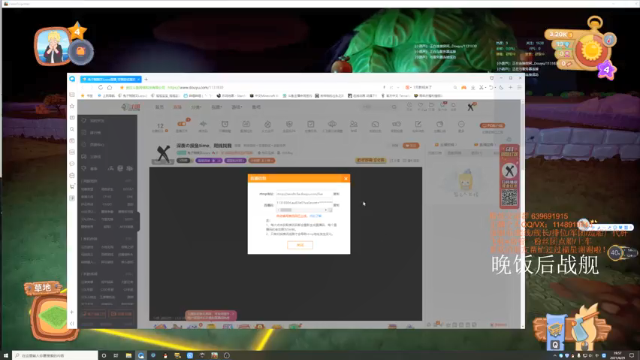Click the site search magnifier icon
Image resolution: width=640 pixels, height=360 pixels.
click(x=394, y=107)
